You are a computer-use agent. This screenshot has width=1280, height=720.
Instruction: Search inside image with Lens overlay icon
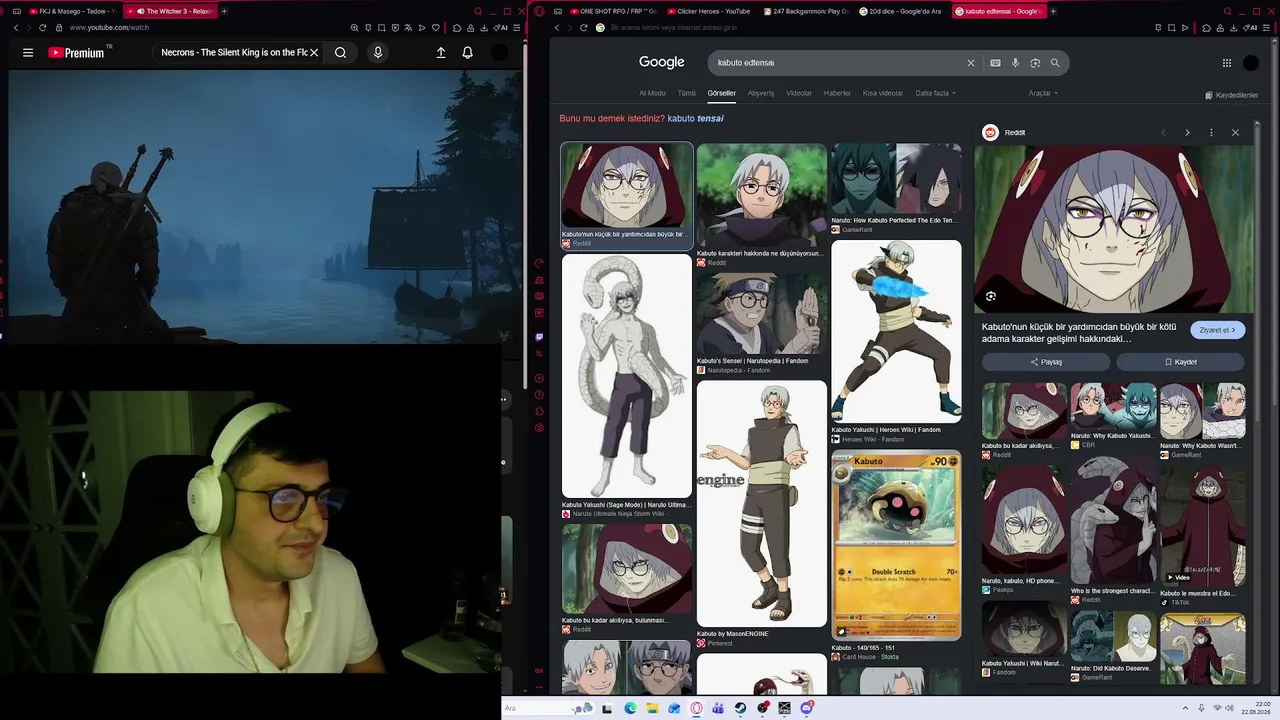click(x=991, y=296)
